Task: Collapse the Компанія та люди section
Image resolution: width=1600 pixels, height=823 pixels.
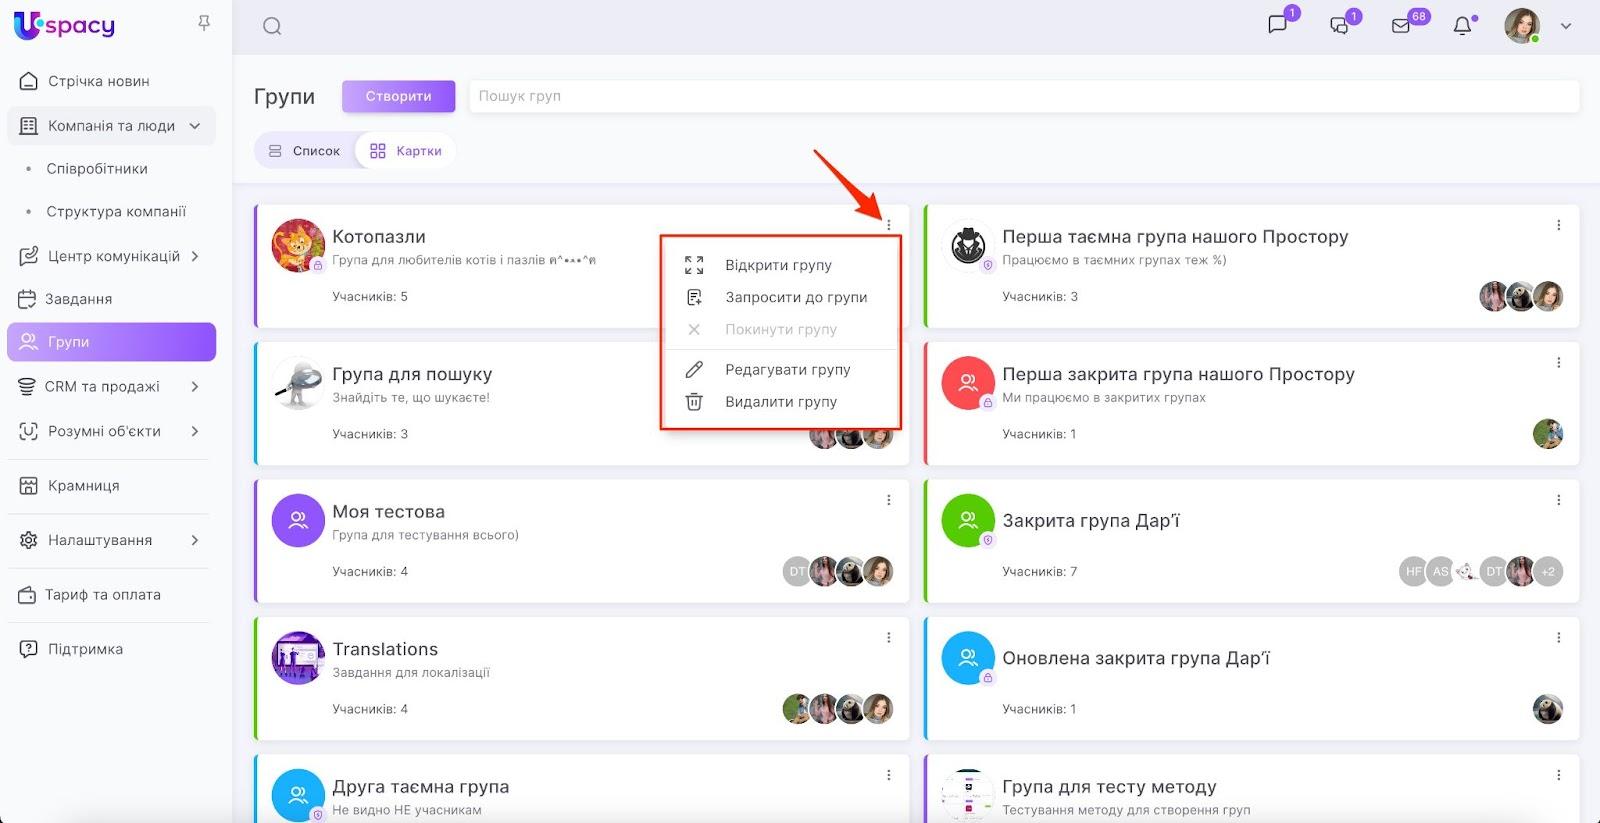Action: pyautogui.click(x=195, y=126)
